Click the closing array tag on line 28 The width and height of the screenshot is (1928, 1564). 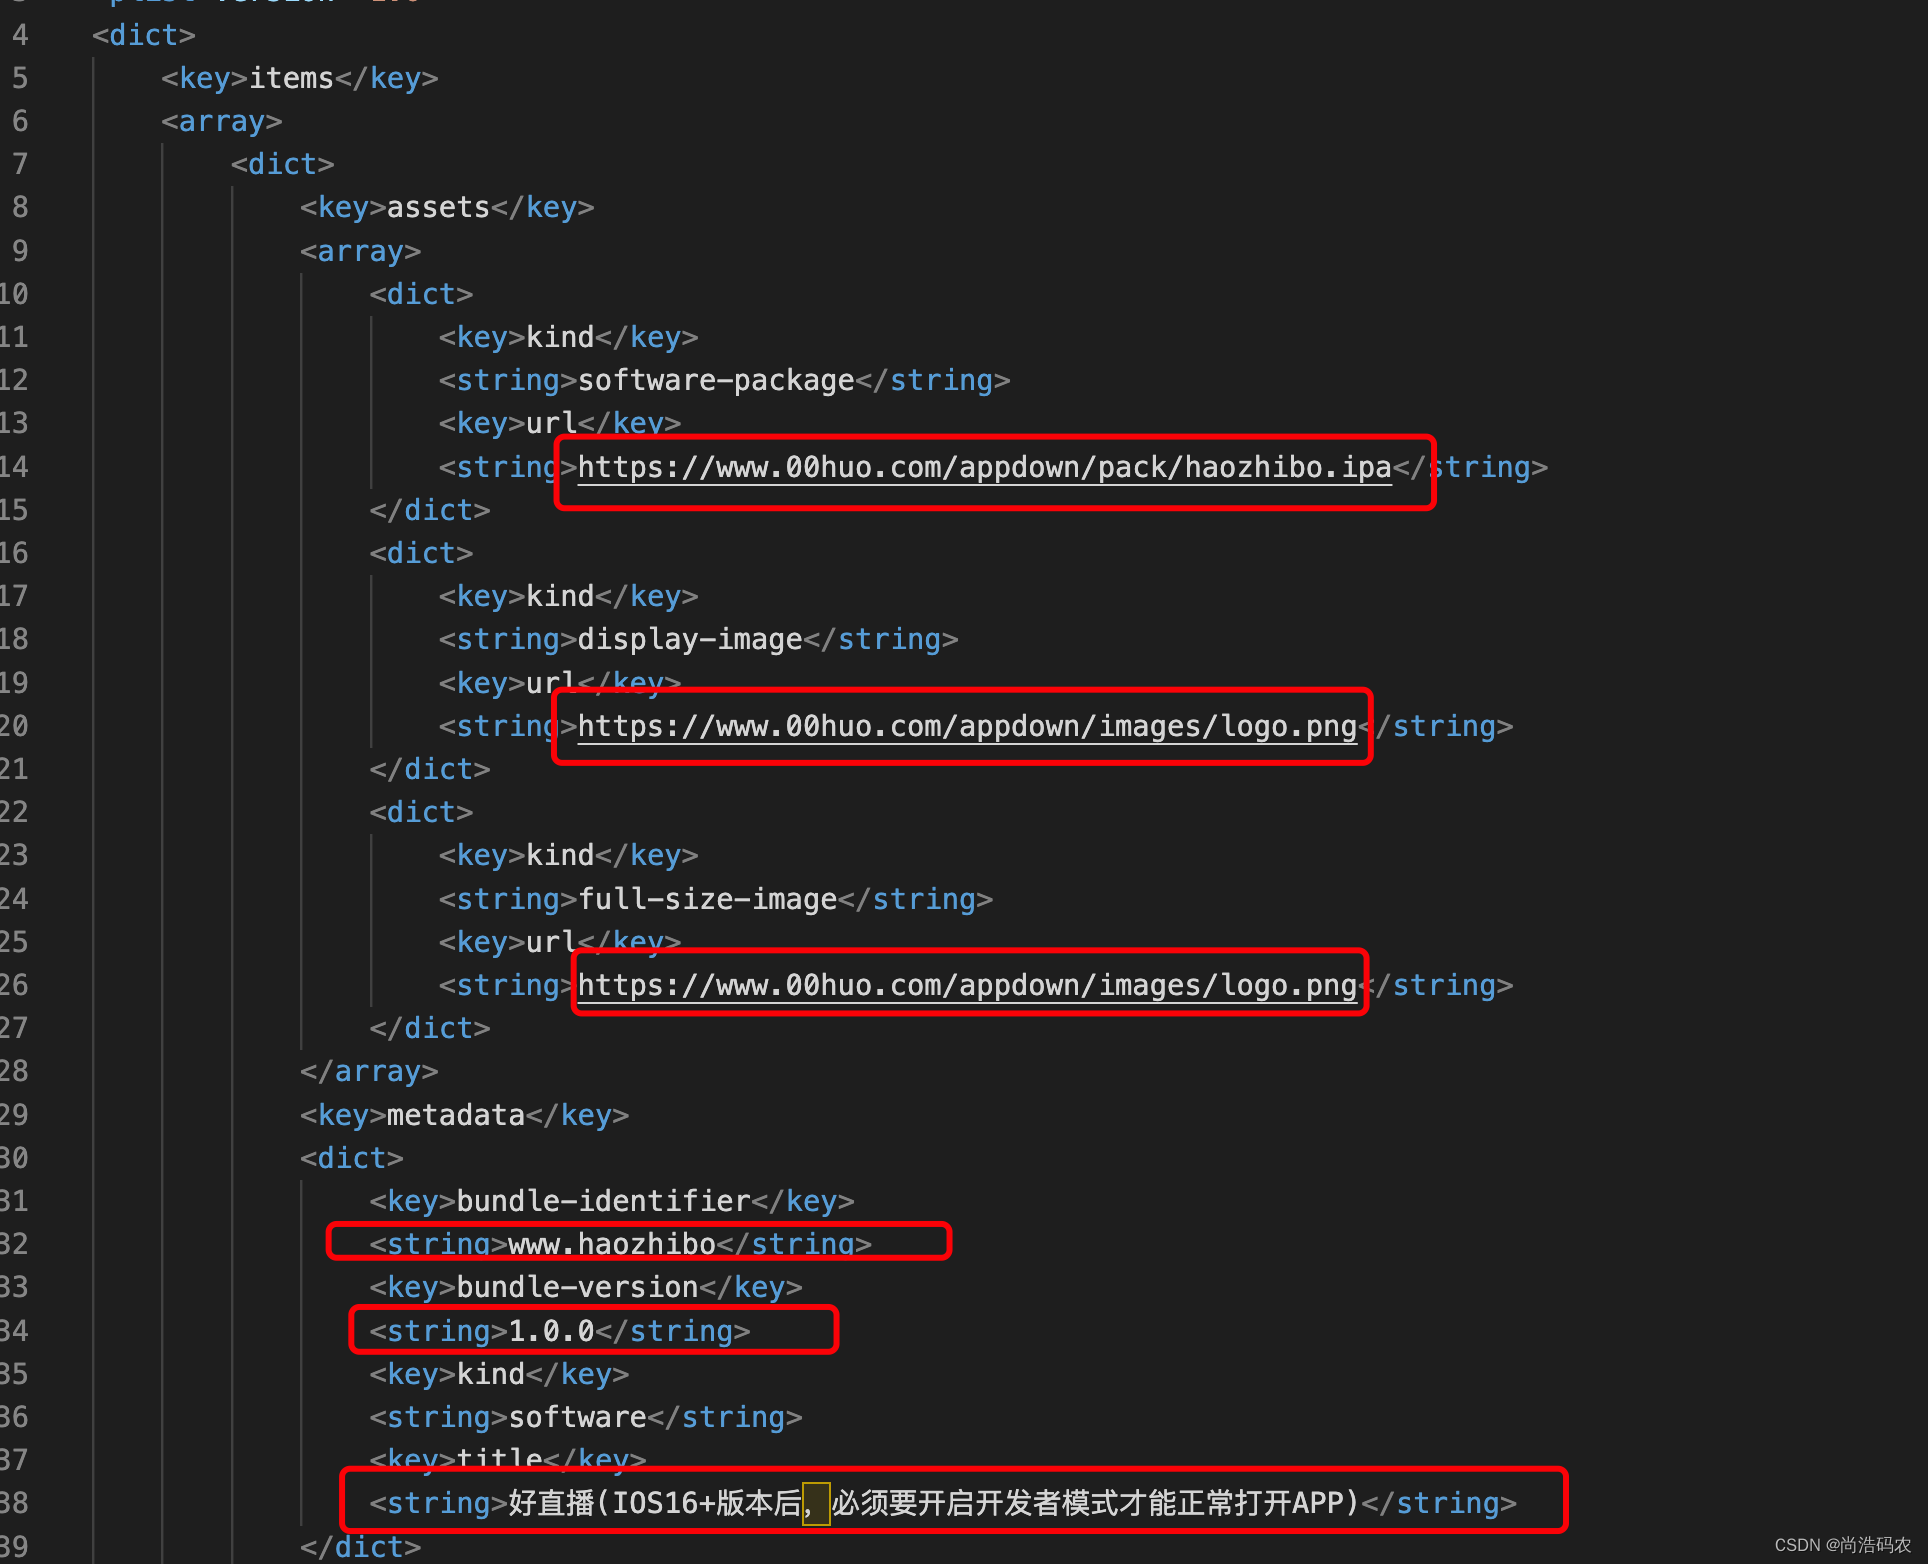(x=369, y=1071)
